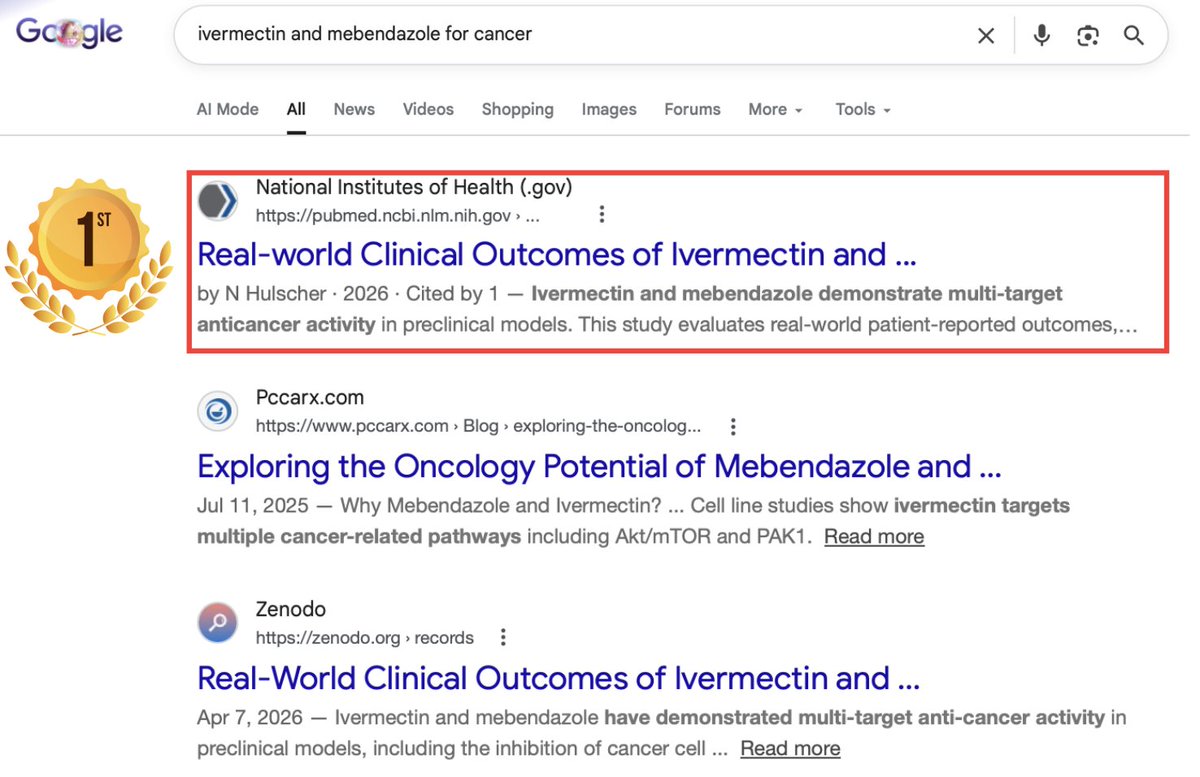This screenshot has height=777, width=1200.
Task: Click the 'Pccarx.com' site name
Action: [x=310, y=398]
